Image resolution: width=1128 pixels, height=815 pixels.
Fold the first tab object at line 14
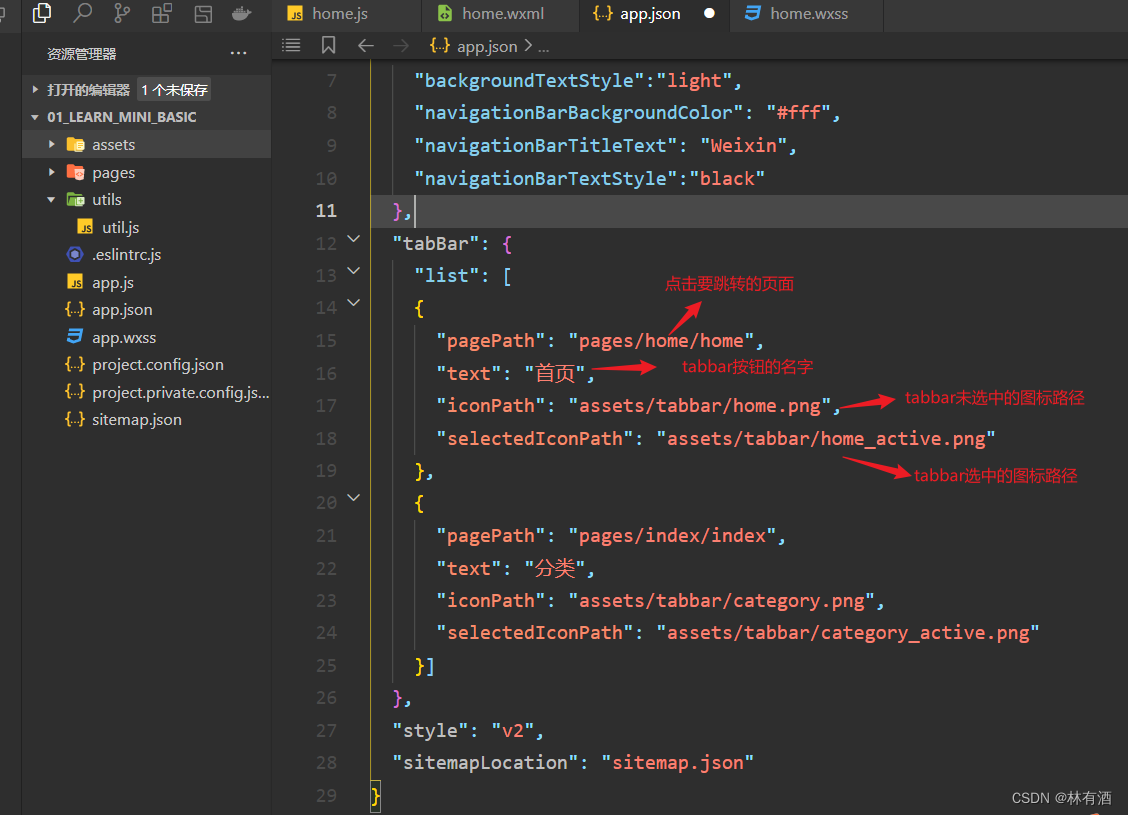pyautogui.click(x=353, y=303)
